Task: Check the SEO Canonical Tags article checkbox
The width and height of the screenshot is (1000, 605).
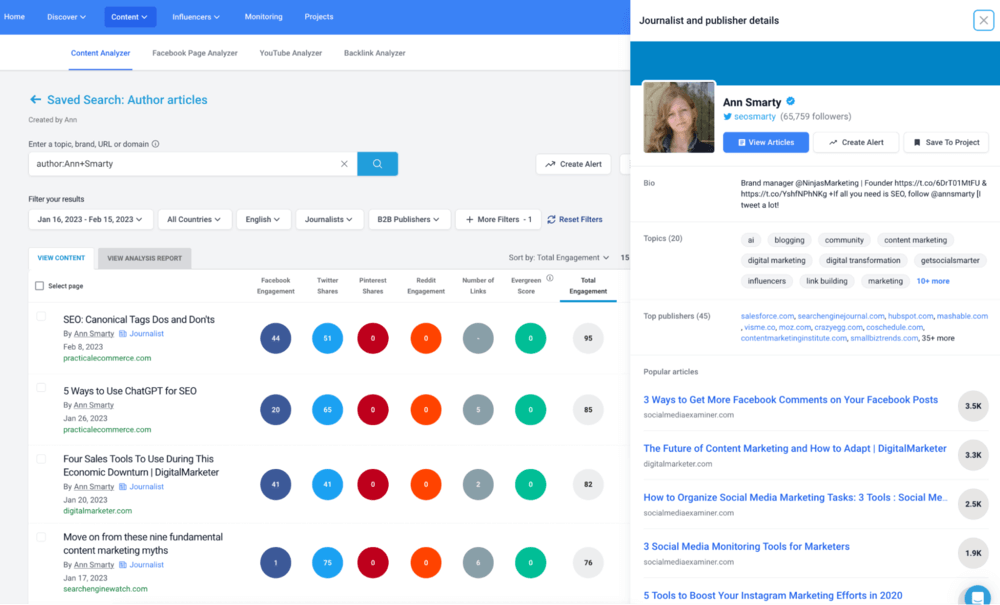Action: click(41, 316)
